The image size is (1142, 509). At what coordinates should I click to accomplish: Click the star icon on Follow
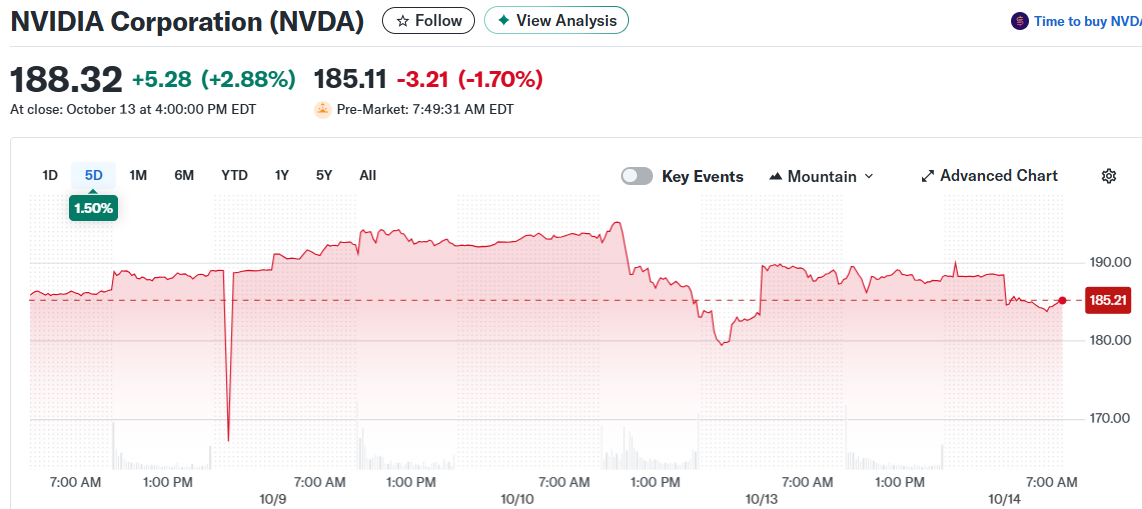(x=402, y=20)
